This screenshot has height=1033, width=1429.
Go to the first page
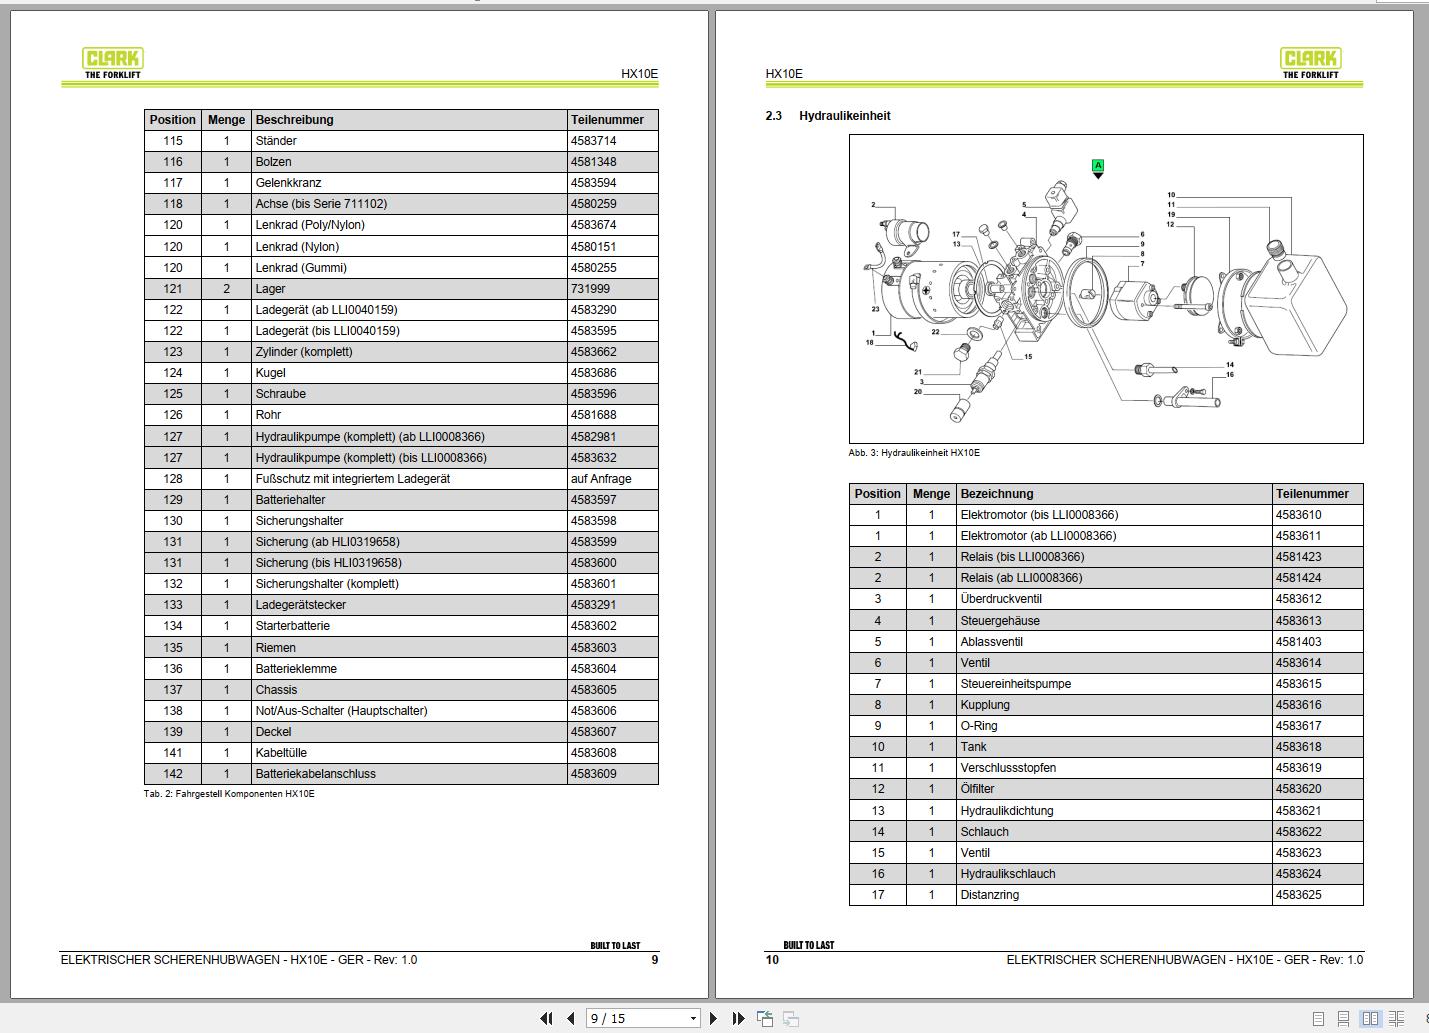tap(546, 1018)
